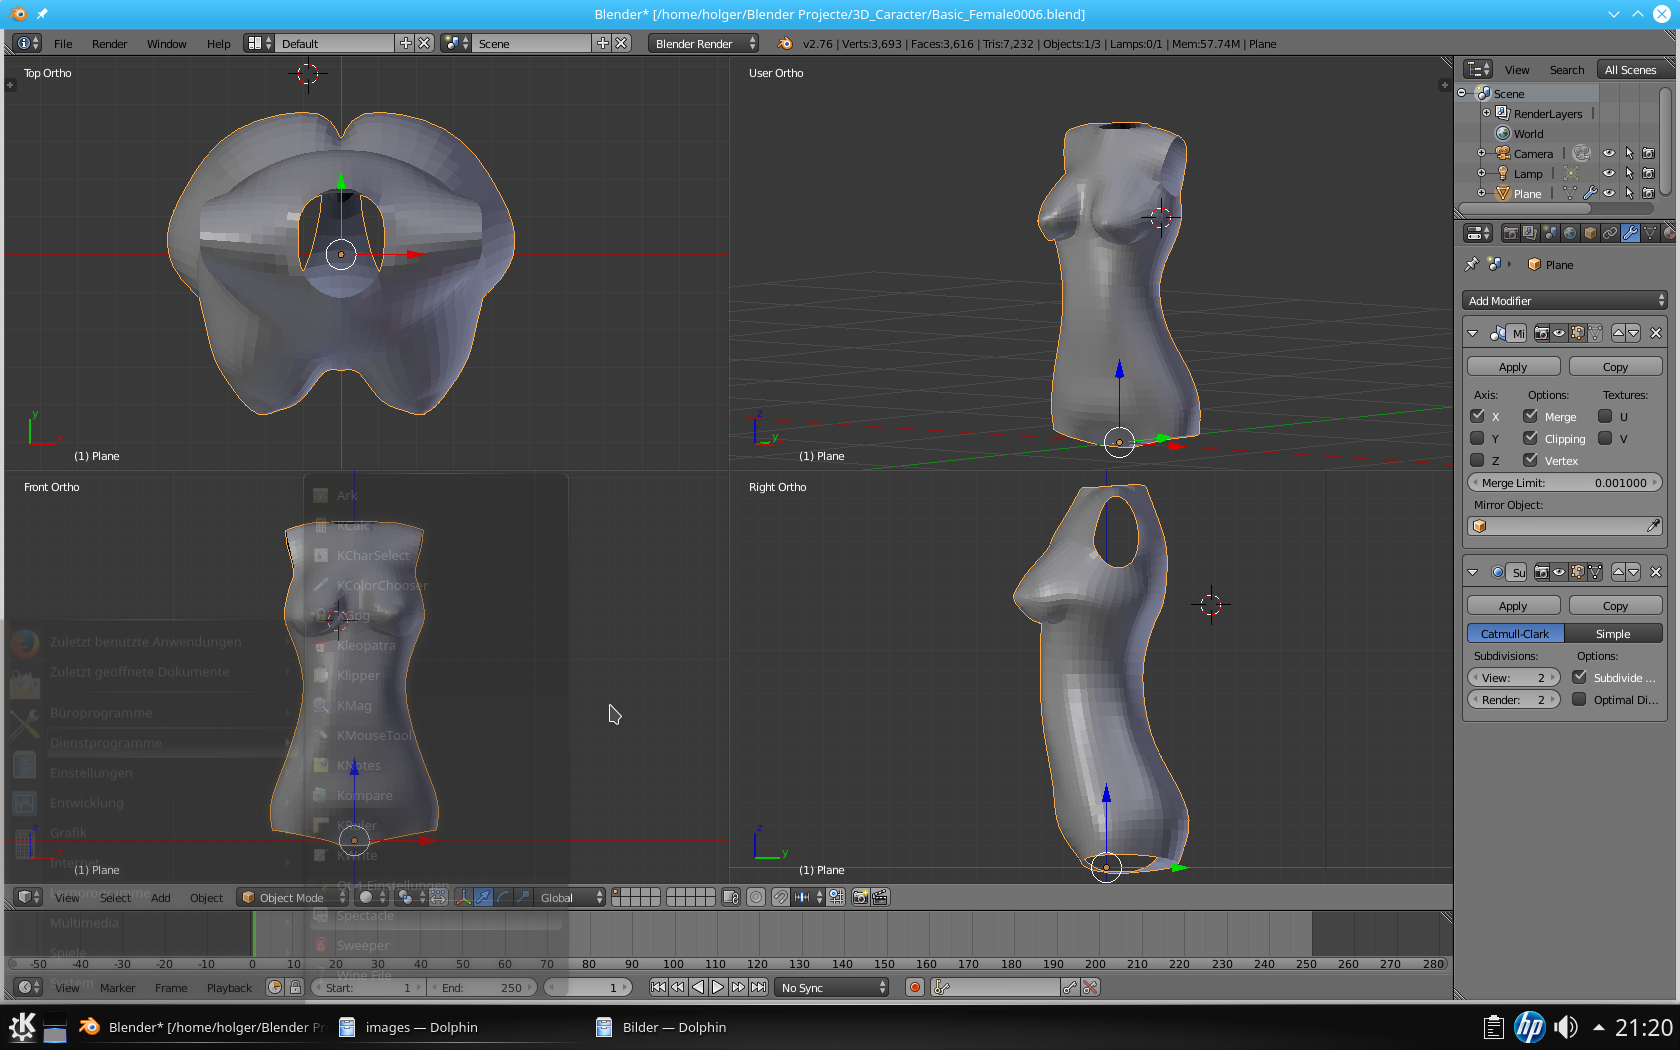Toggle visibility of the Plane object
The image size is (1680, 1050).
click(1609, 193)
